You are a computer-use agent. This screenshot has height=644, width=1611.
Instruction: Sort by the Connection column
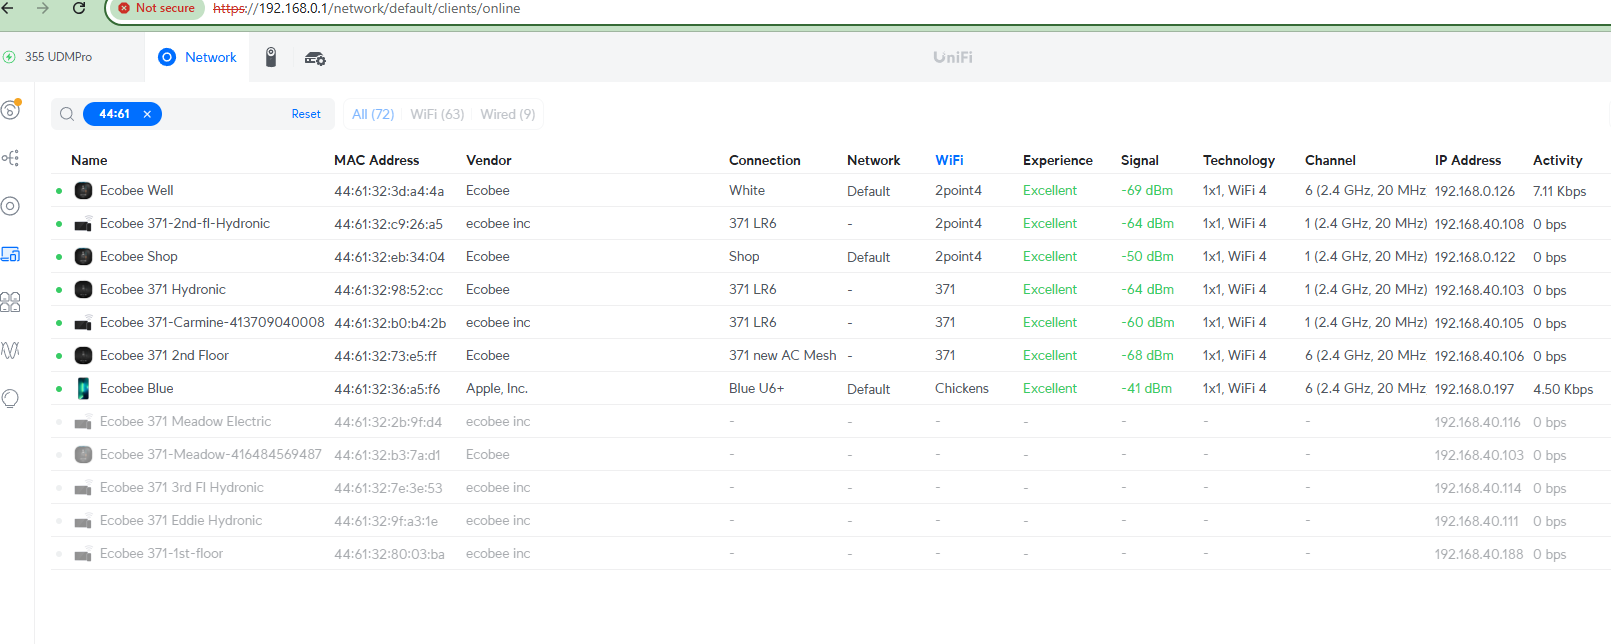[x=765, y=160]
